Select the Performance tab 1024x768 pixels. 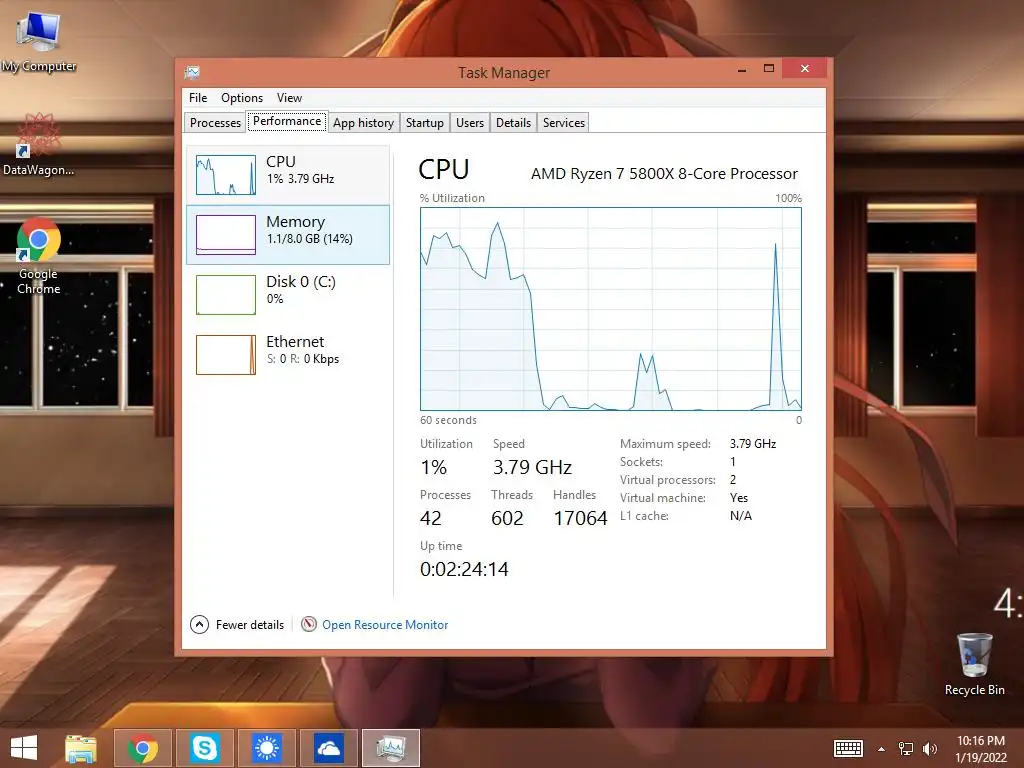[x=287, y=121]
